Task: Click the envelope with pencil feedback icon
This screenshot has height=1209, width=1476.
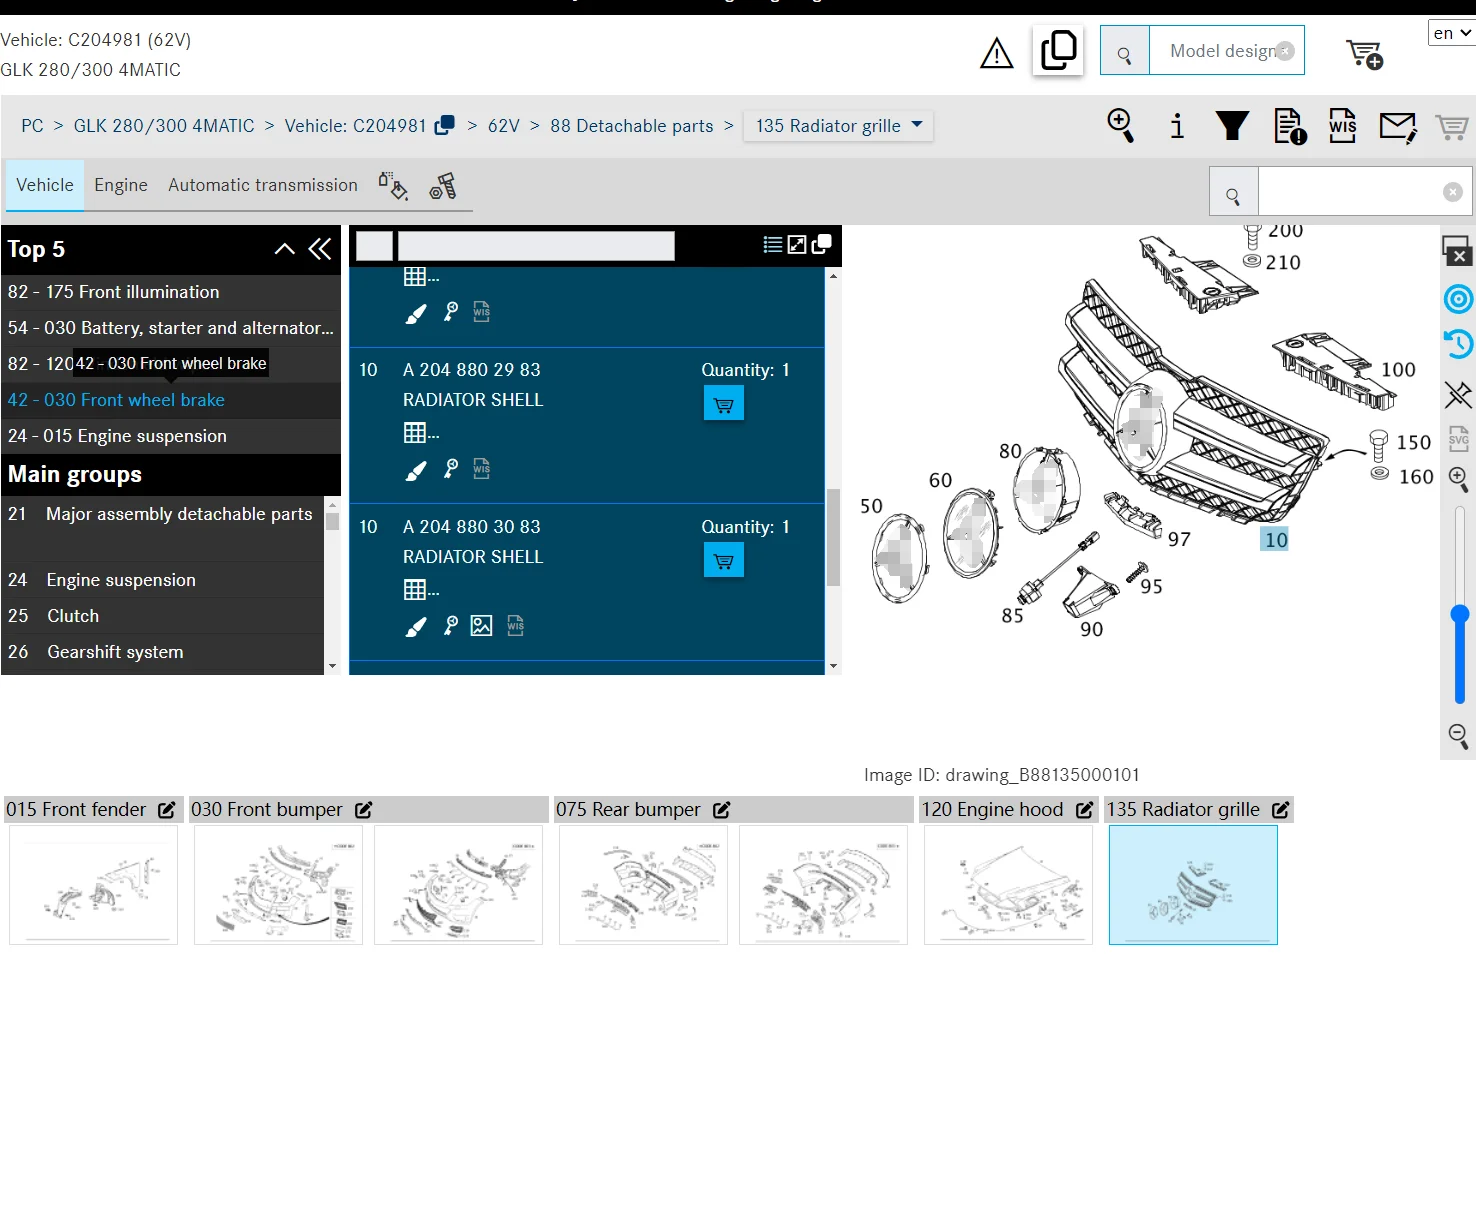Action: point(1398,127)
